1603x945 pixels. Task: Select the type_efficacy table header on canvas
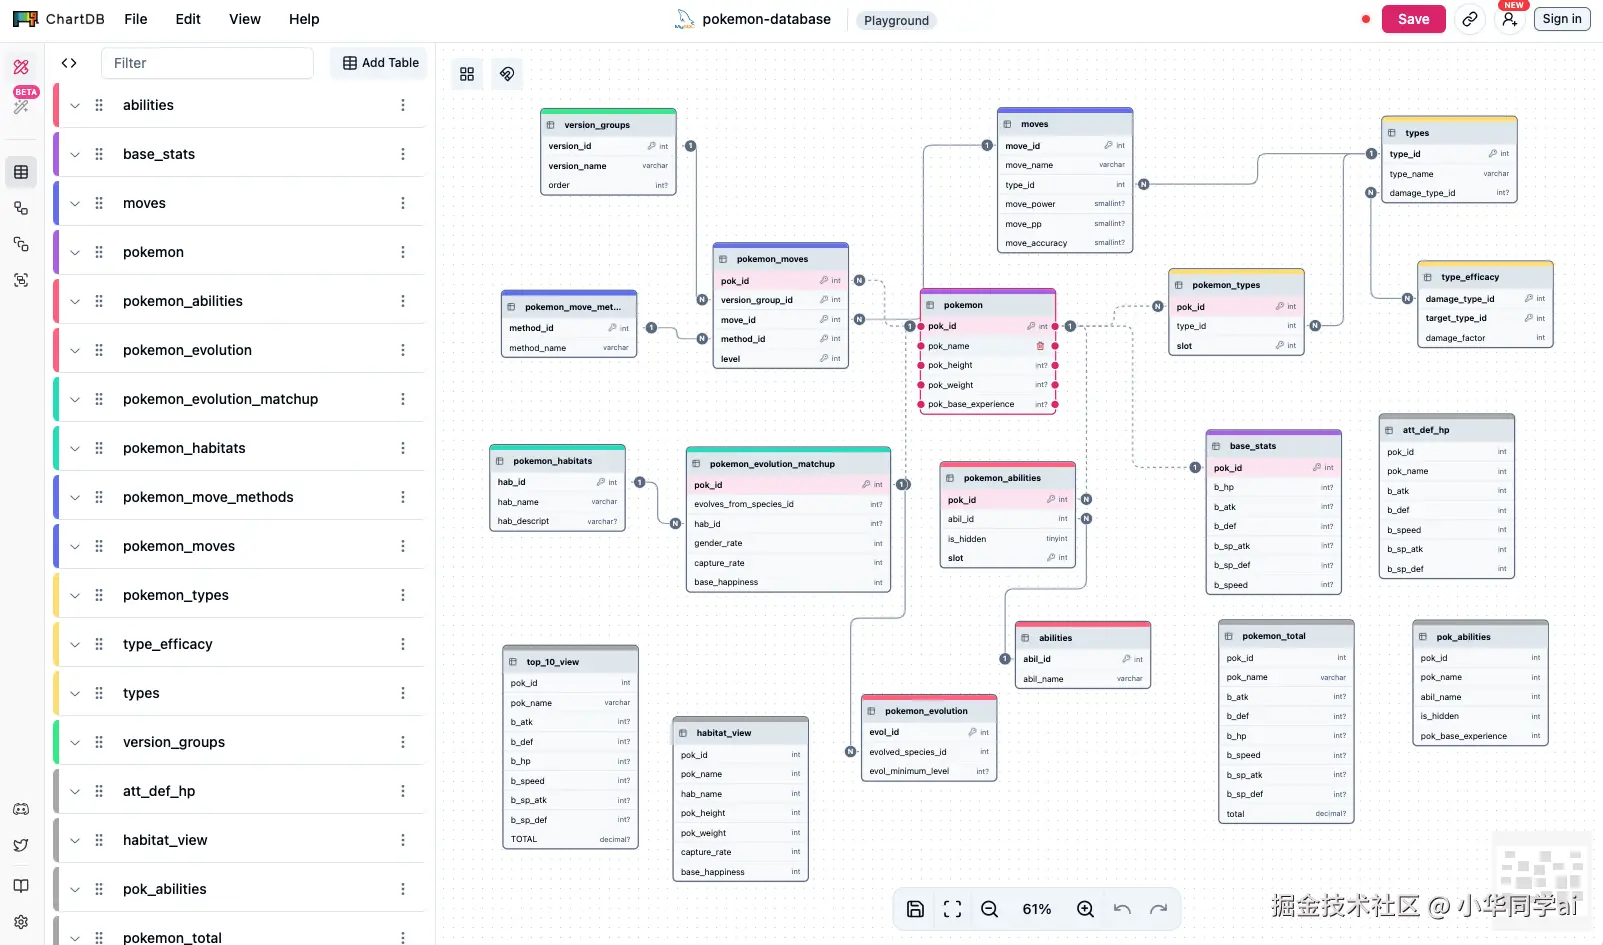tap(1485, 277)
